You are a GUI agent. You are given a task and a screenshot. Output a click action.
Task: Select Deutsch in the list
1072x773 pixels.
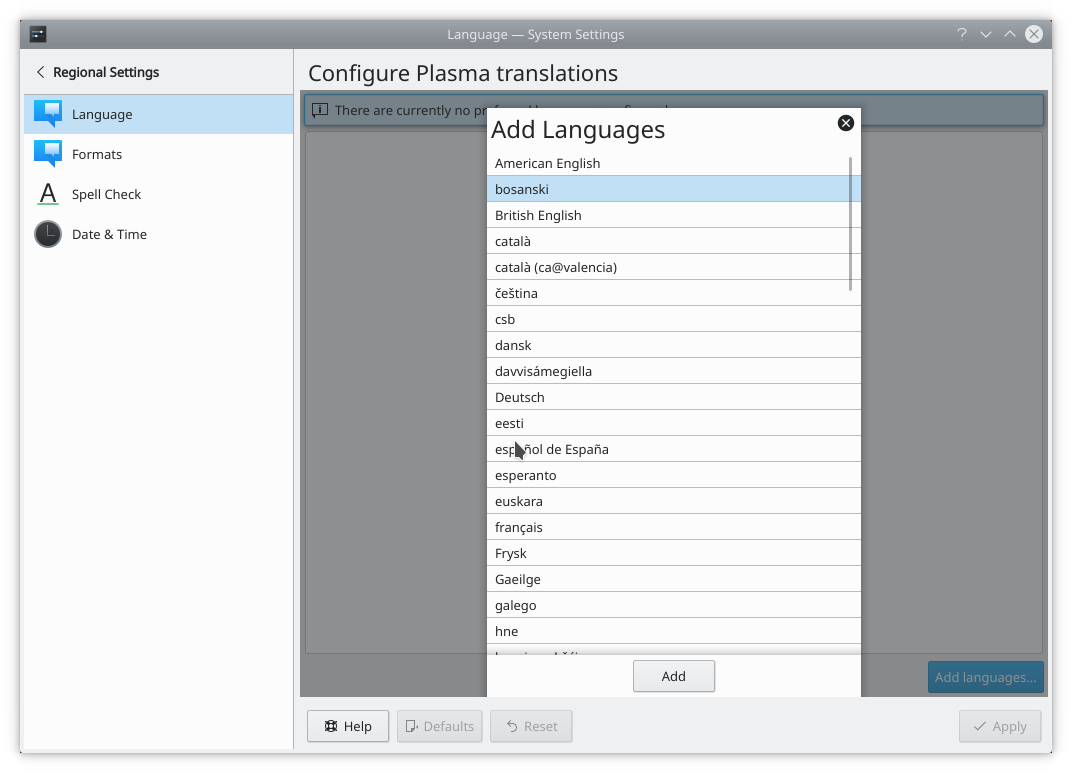coord(673,397)
